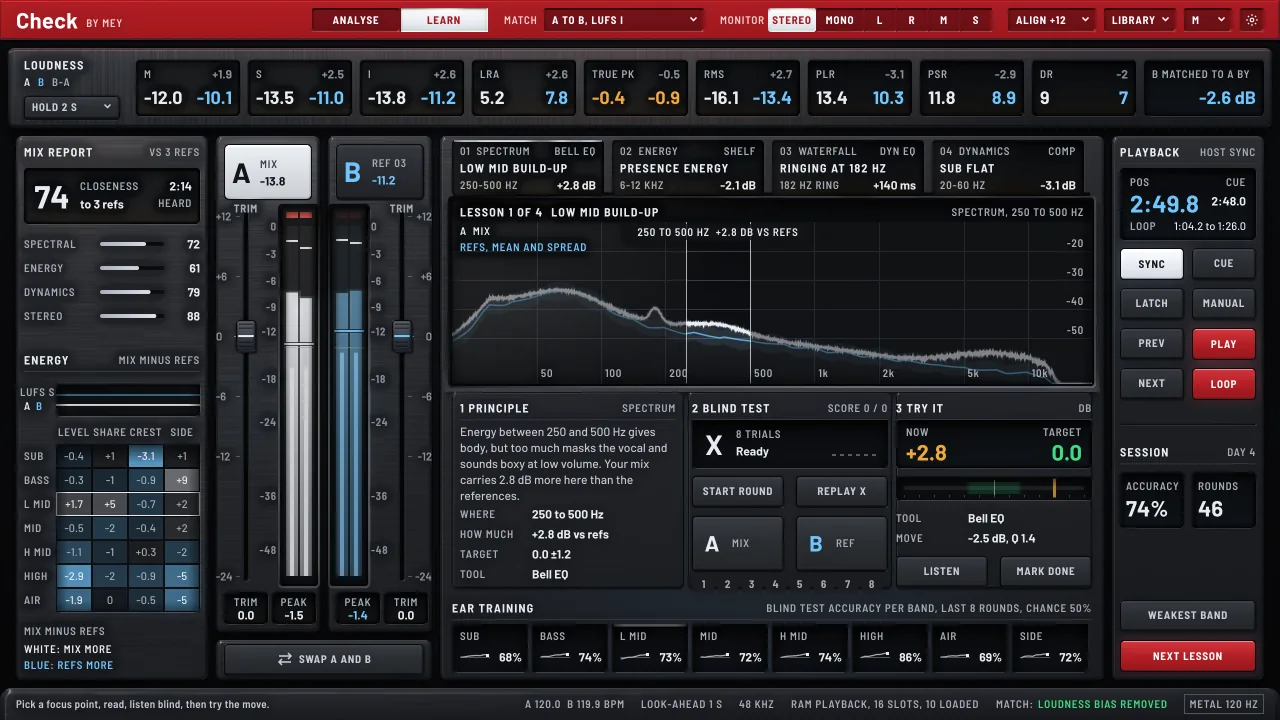1280x720 pixels.
Task: Toggle the Loop button
Action: tap(1224, 384)
